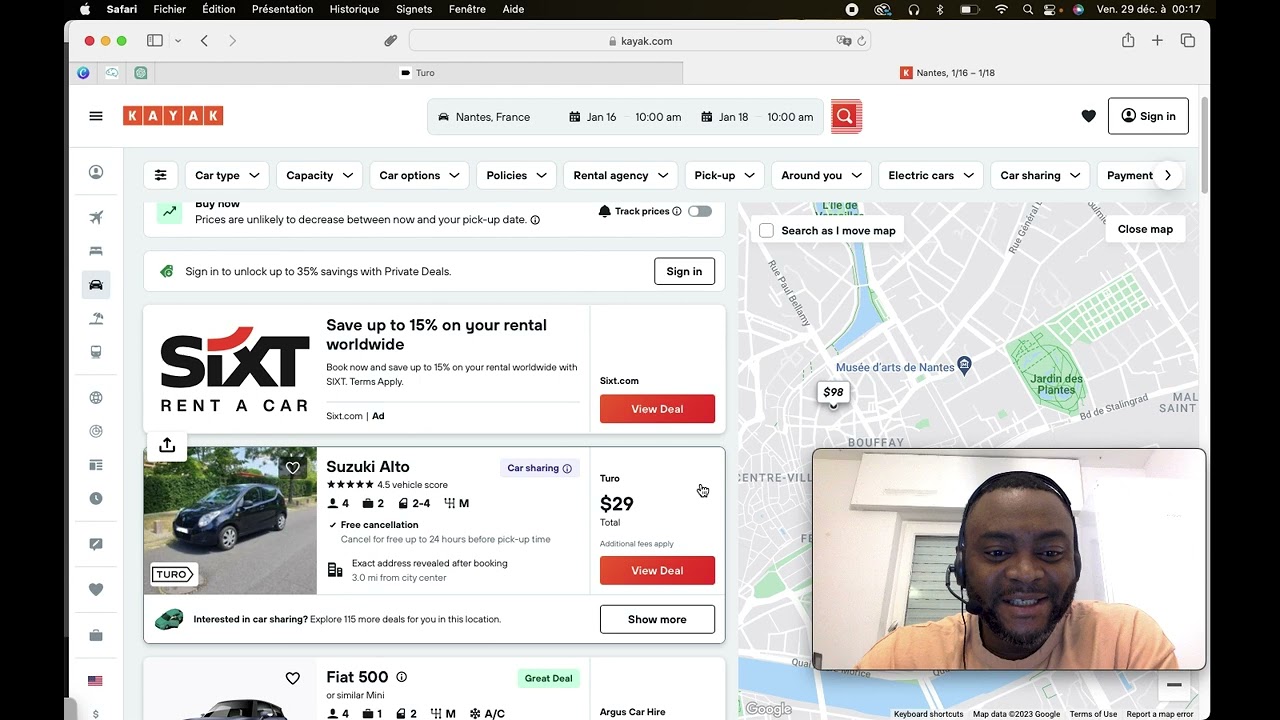Click the Nantes, France location field
Screen dimensions: 1280x720
[x=494, y=117]
